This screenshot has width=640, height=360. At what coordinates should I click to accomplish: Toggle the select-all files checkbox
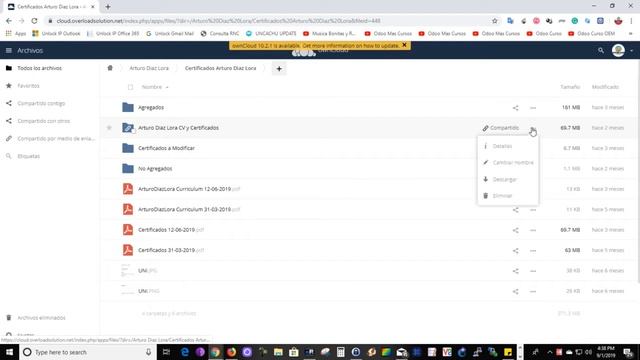point(131,87)
